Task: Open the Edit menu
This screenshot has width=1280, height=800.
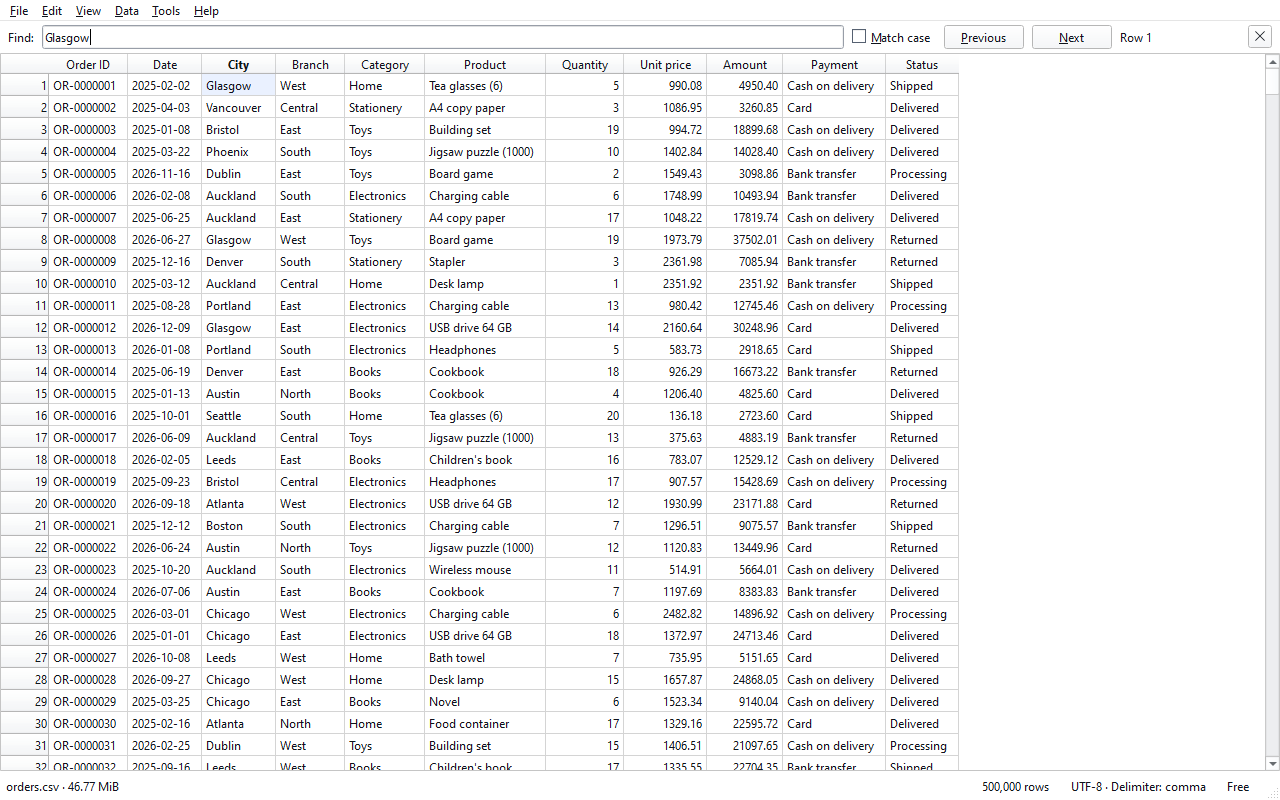Action: tap(52, 11)
